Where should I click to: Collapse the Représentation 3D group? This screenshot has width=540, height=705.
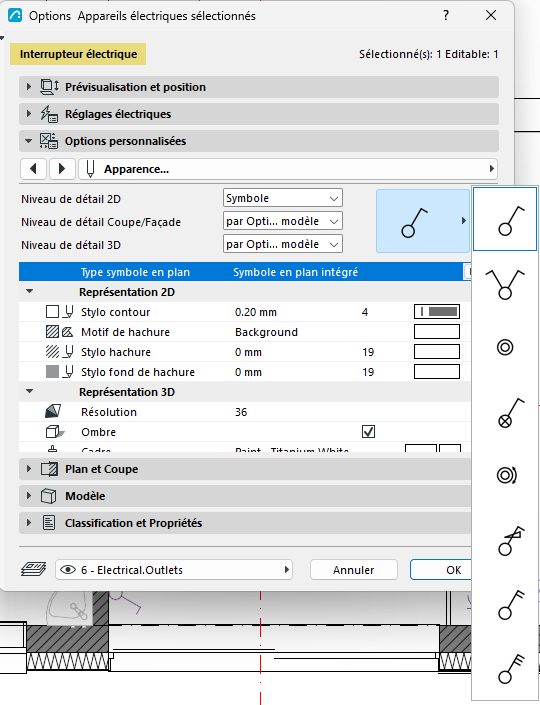click(x=30, y=391)
